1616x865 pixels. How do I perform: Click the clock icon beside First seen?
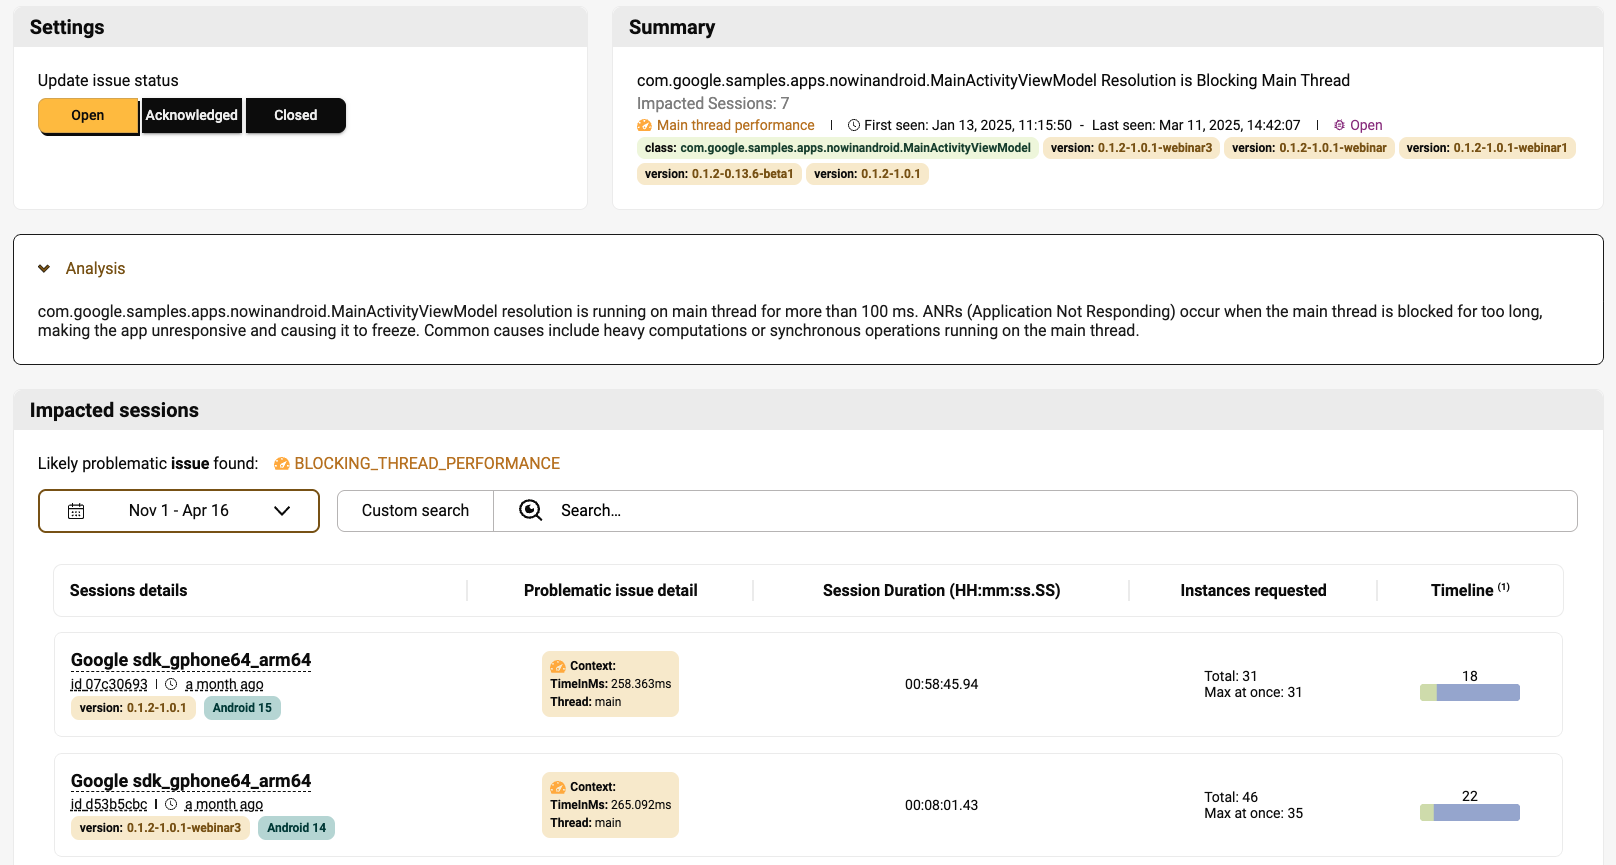[854, 126]
